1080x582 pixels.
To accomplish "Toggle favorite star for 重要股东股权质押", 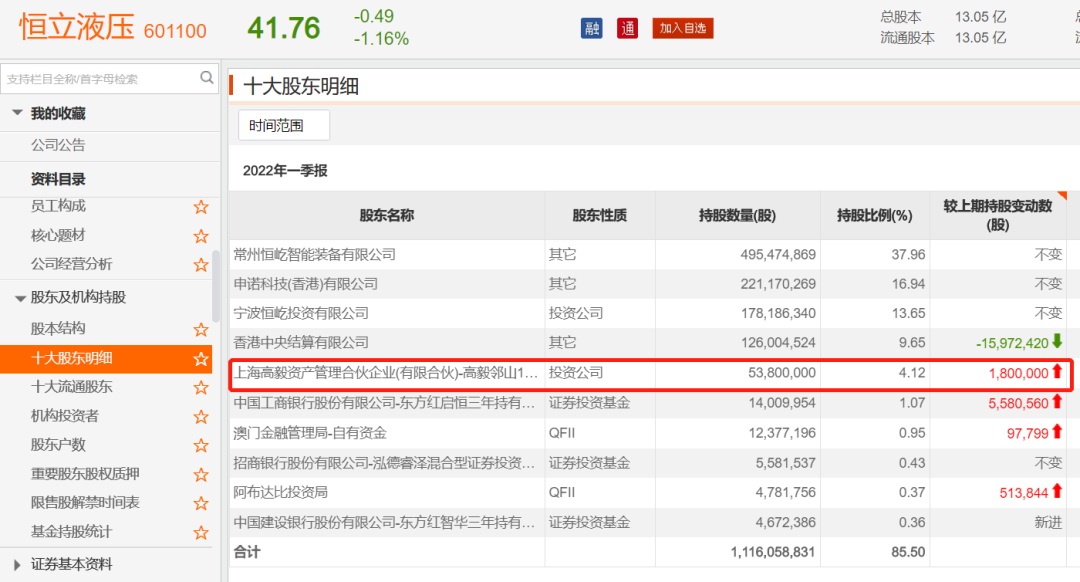I will [201, 475].
